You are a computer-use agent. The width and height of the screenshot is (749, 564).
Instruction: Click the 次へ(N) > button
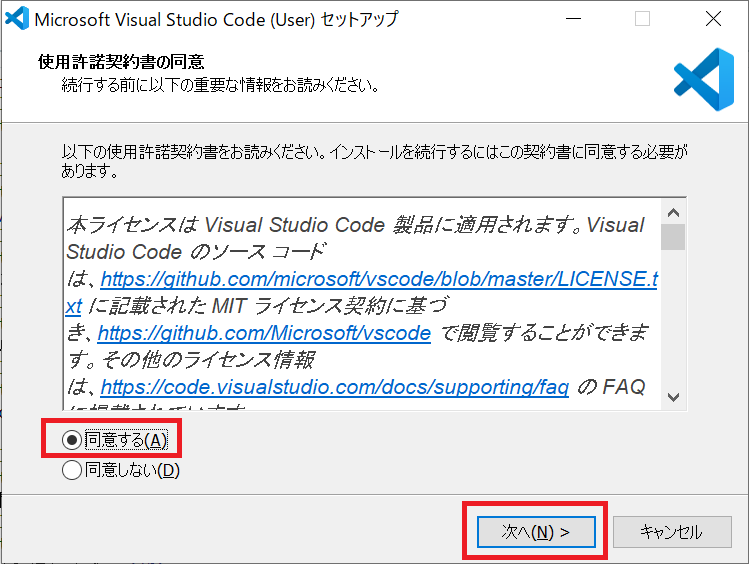click(536, 532)
